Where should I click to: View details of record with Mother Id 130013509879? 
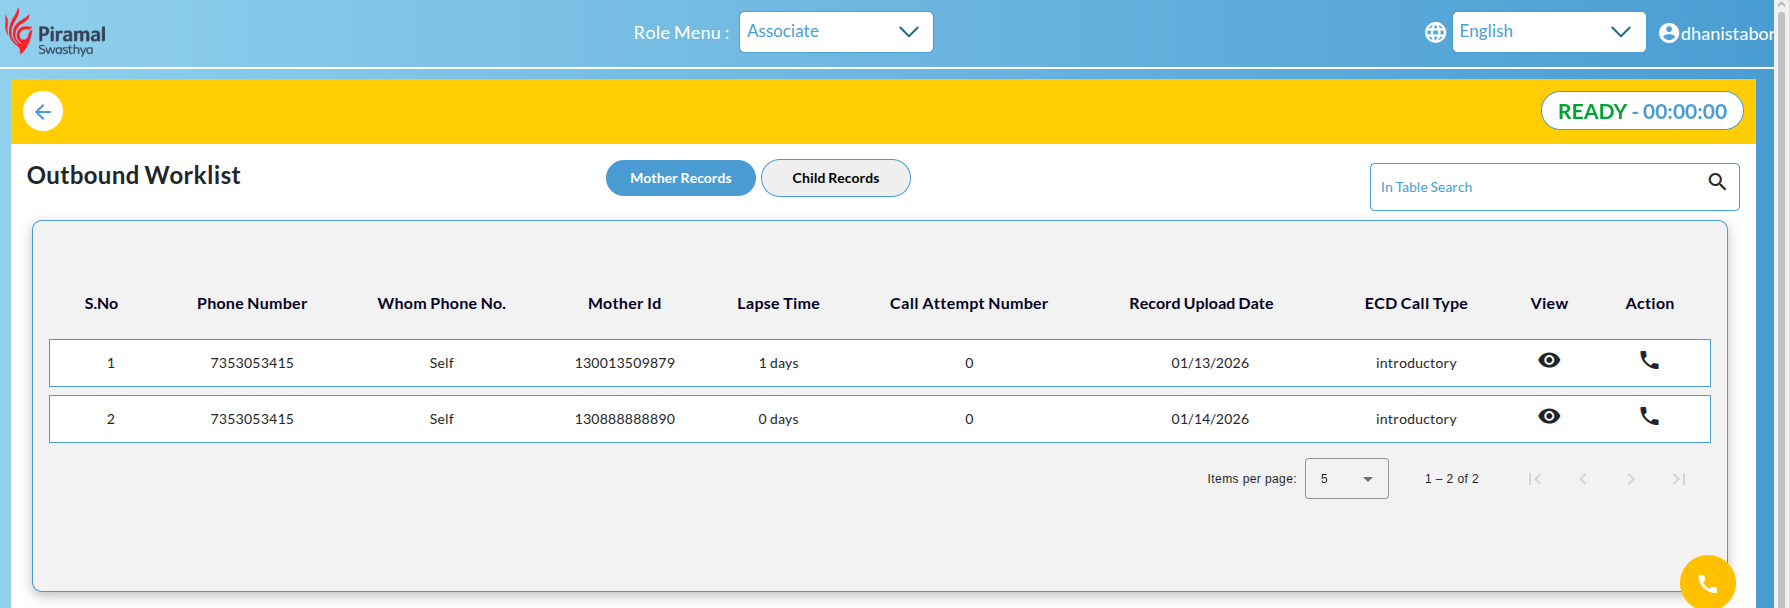coord(1548,361)
